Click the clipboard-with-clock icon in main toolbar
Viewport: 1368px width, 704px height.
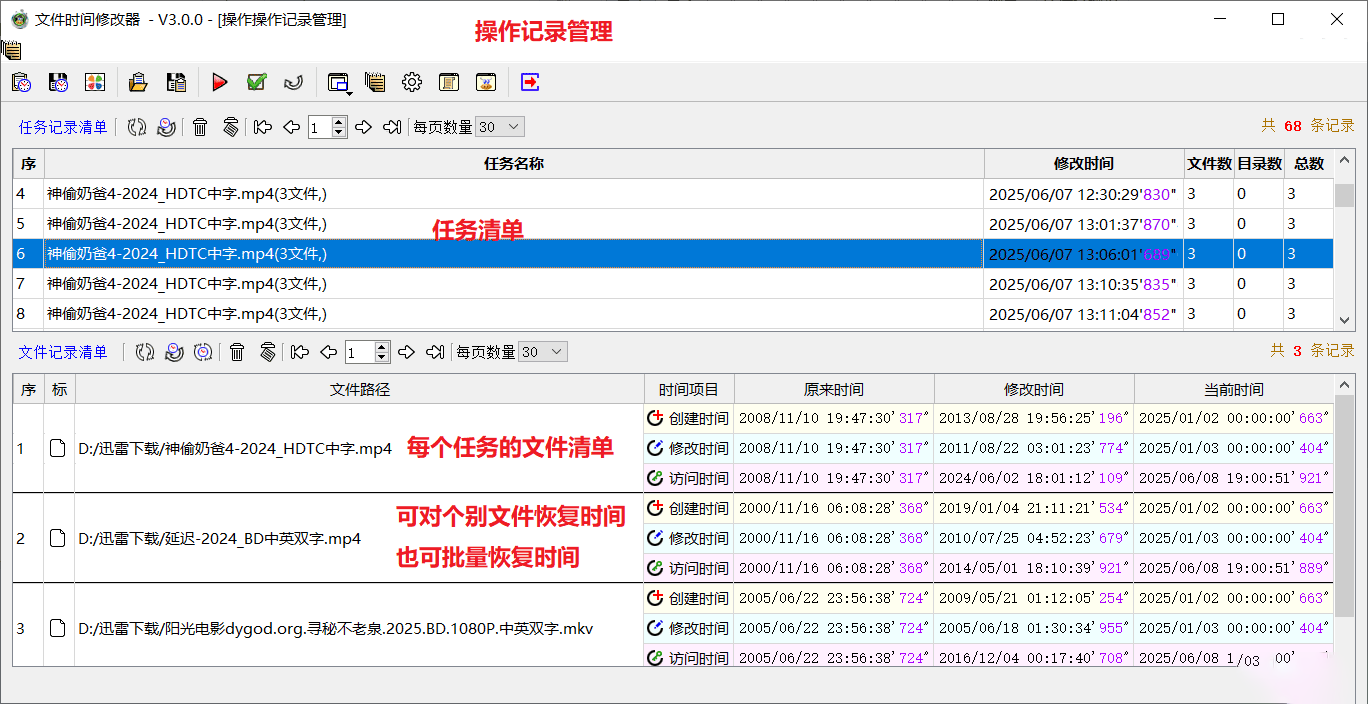[x=22, y=82]
